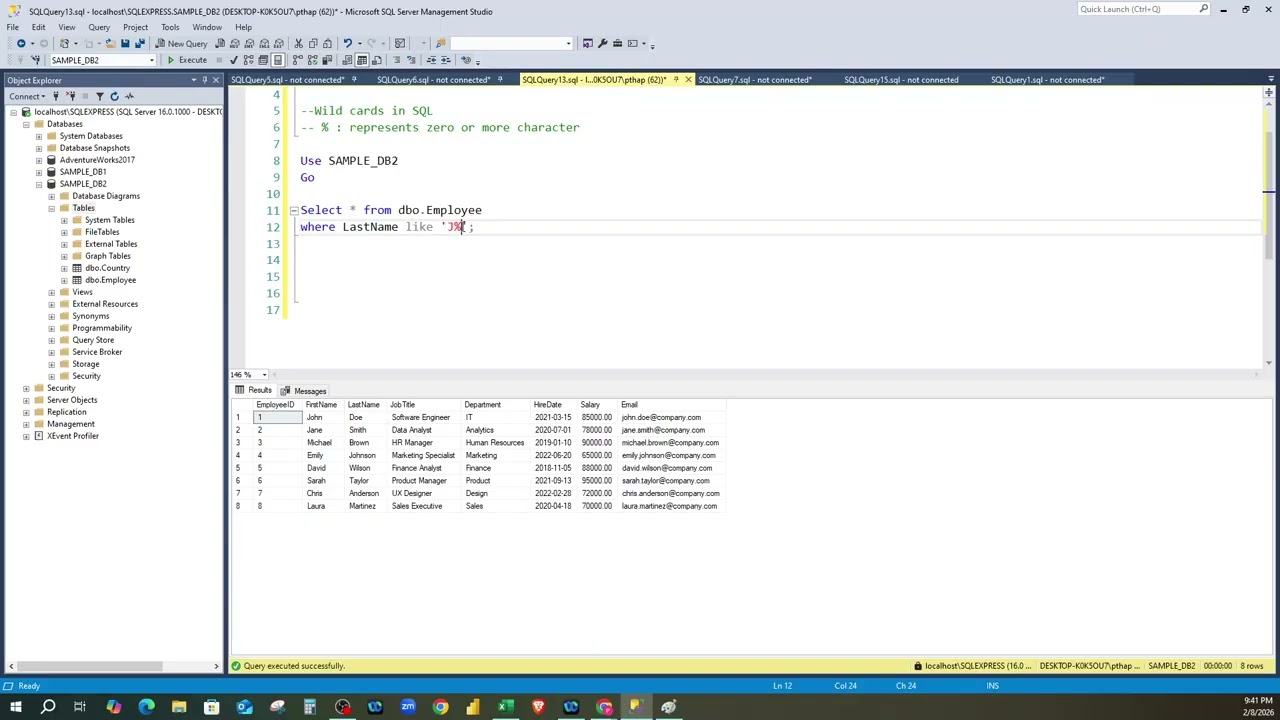Open the Analysis Services MDX query icon
Screen dimensions: 1280x720
(235, 43)
